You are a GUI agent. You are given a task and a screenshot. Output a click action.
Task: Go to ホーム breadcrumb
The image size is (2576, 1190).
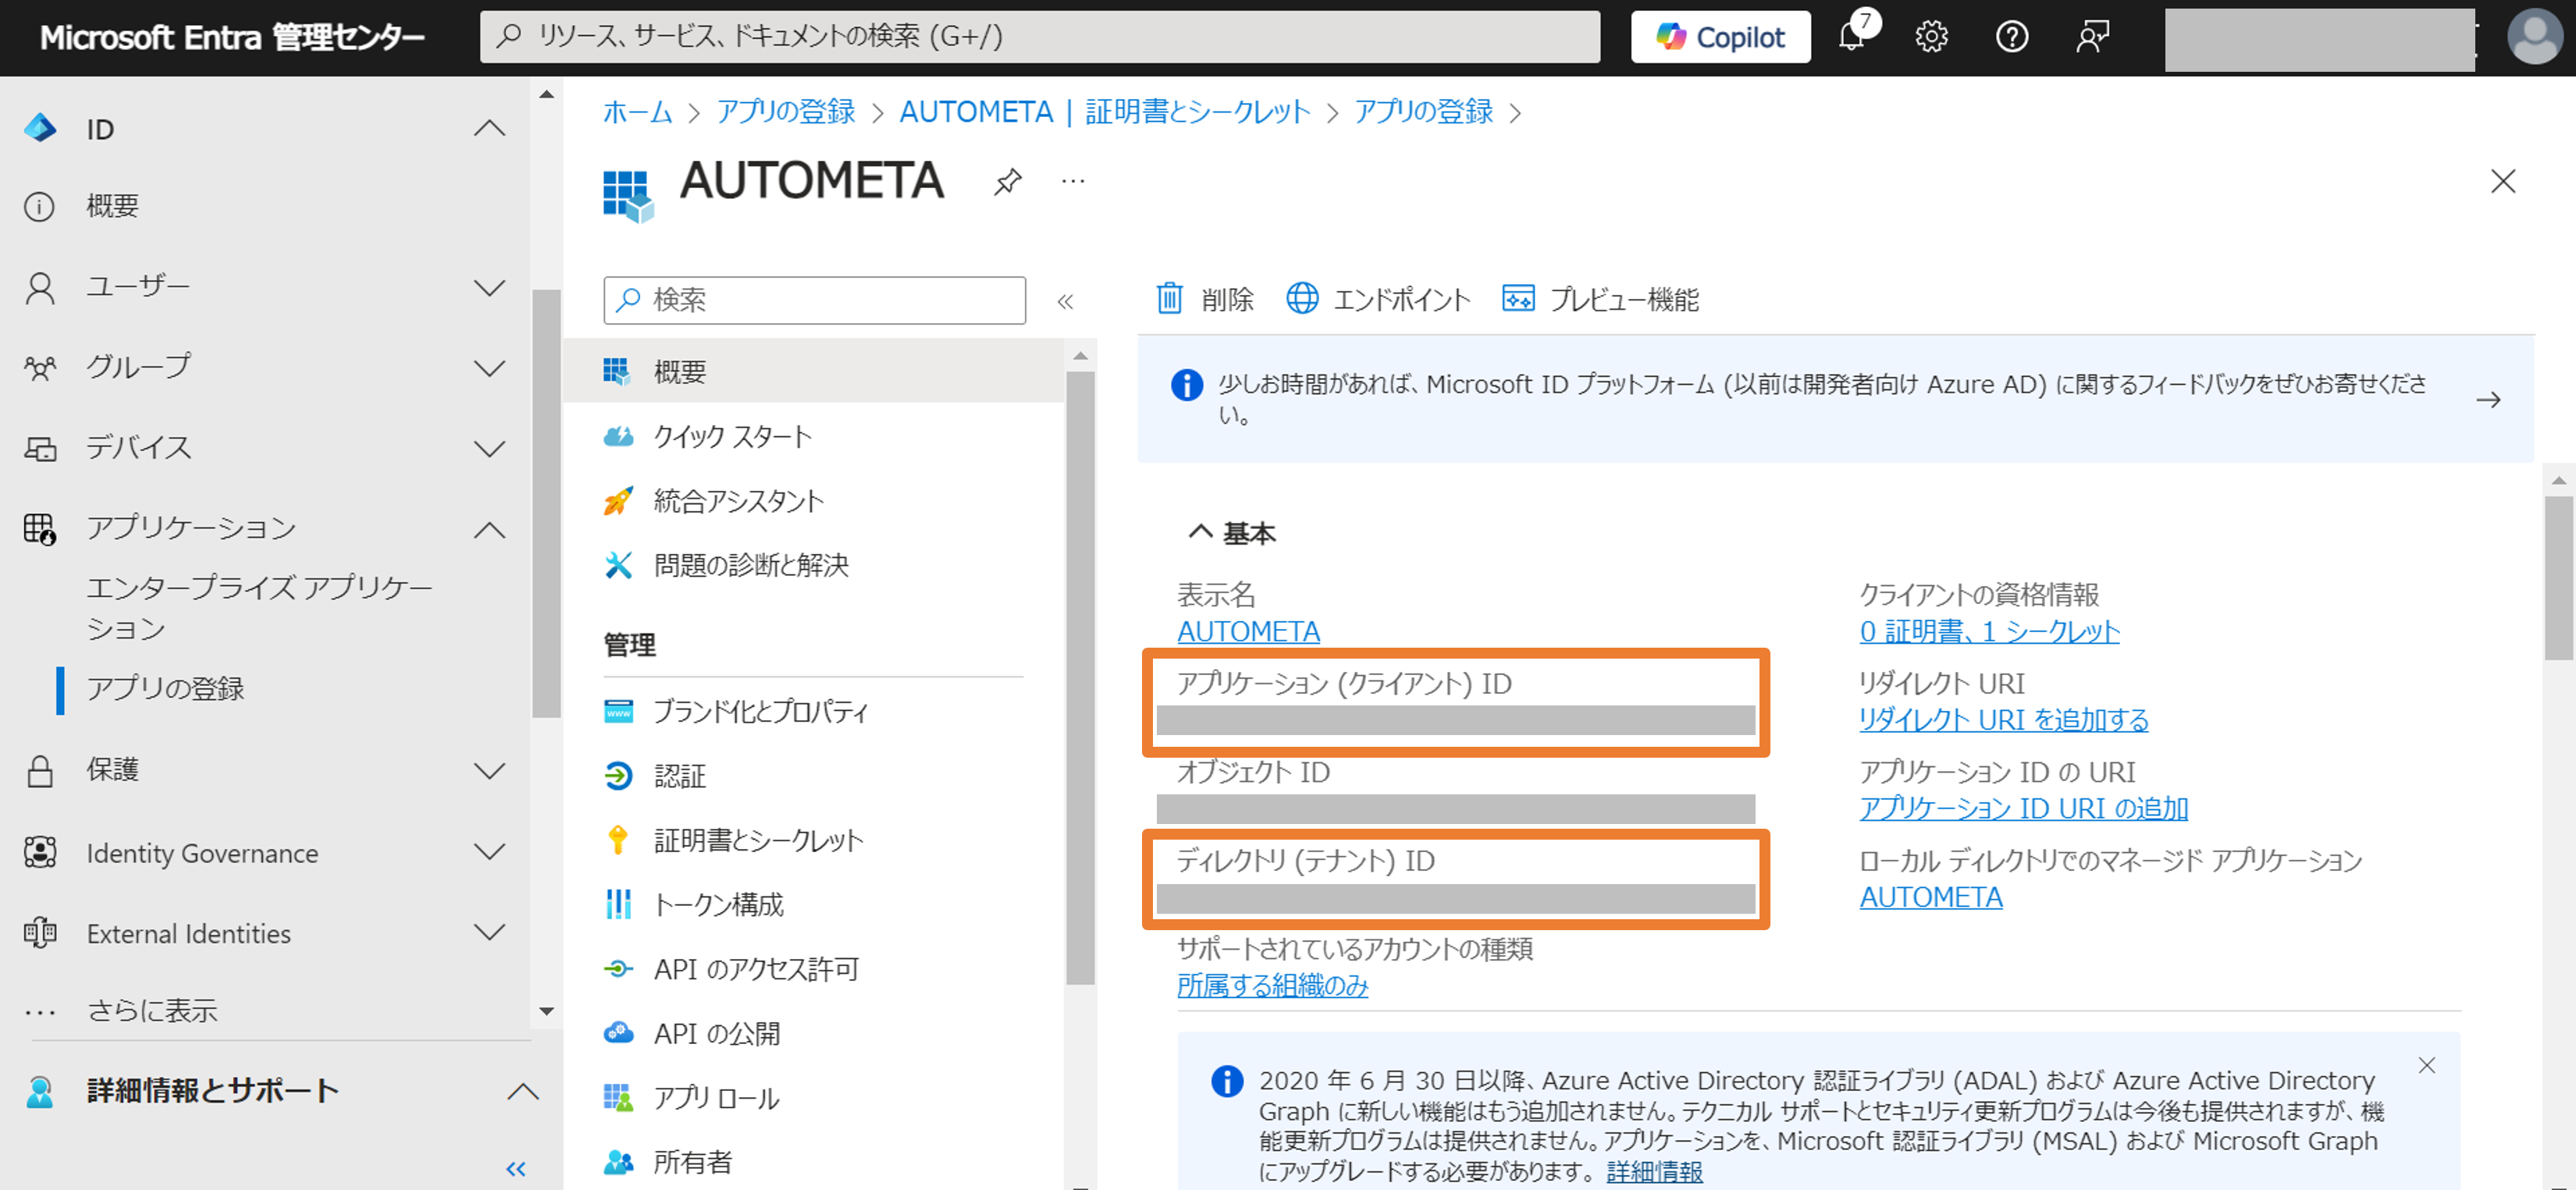pos(637,112)
